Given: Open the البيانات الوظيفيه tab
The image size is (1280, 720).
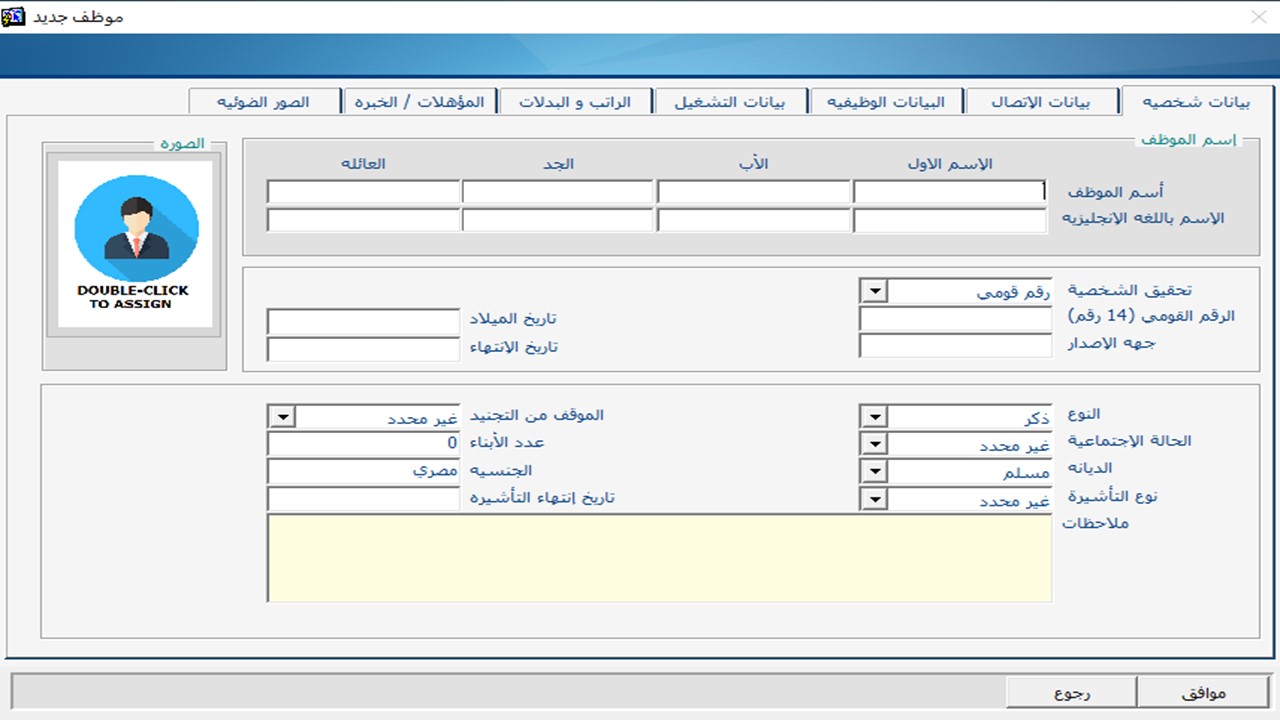Looking at the screenshot, I should click(x=886, y=102).
